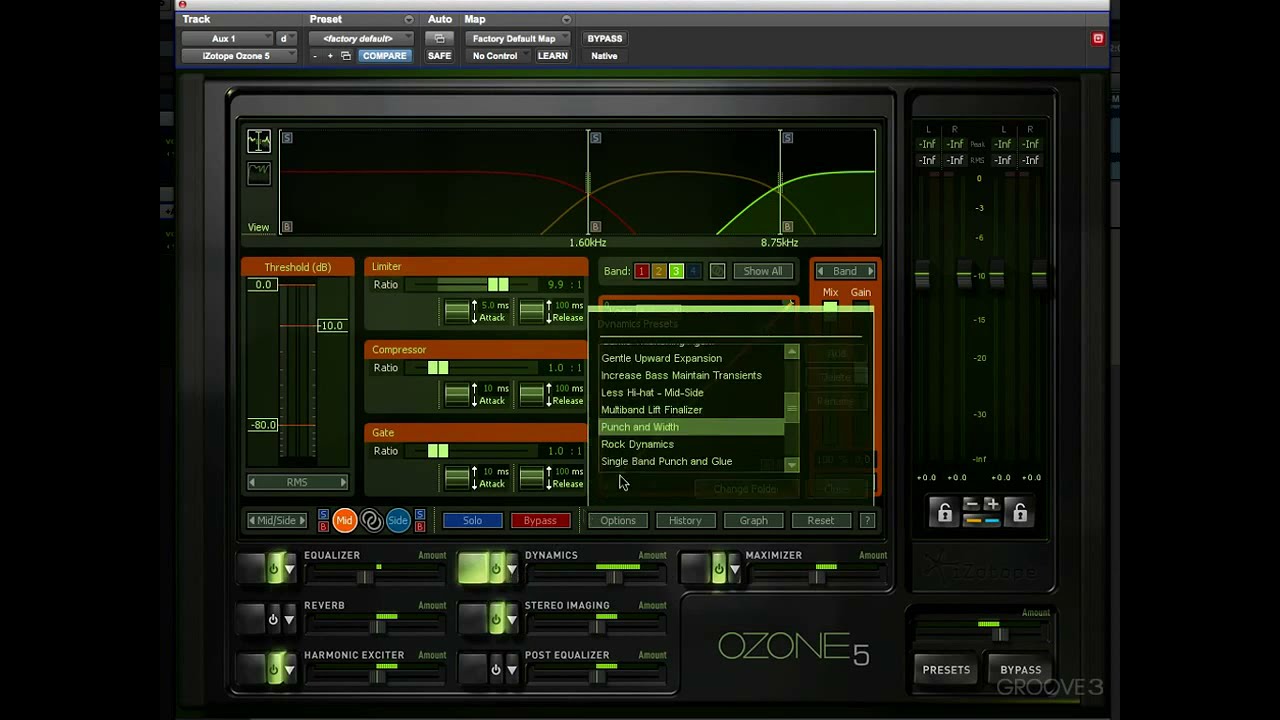1280x720 pixels.
Task: Click the previous preset minus button
Action: click(x=315, y=56)
